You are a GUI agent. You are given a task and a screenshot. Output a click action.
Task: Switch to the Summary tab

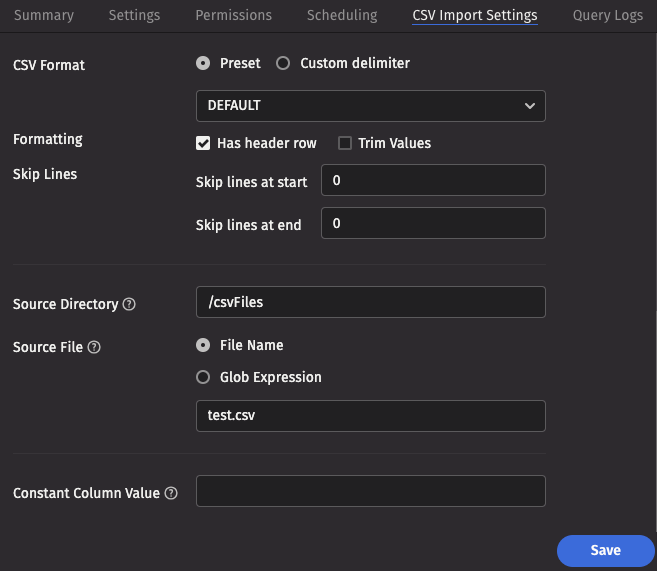(44, 15)
